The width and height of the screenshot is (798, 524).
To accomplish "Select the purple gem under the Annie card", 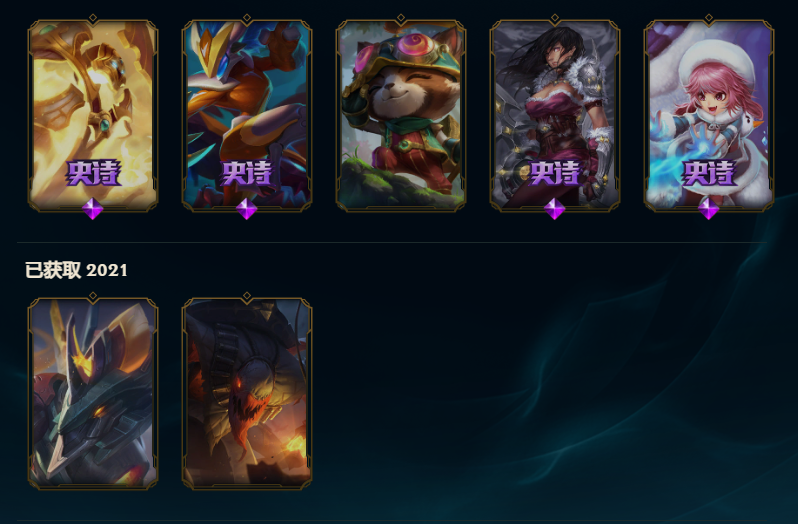I will (708, 209).
